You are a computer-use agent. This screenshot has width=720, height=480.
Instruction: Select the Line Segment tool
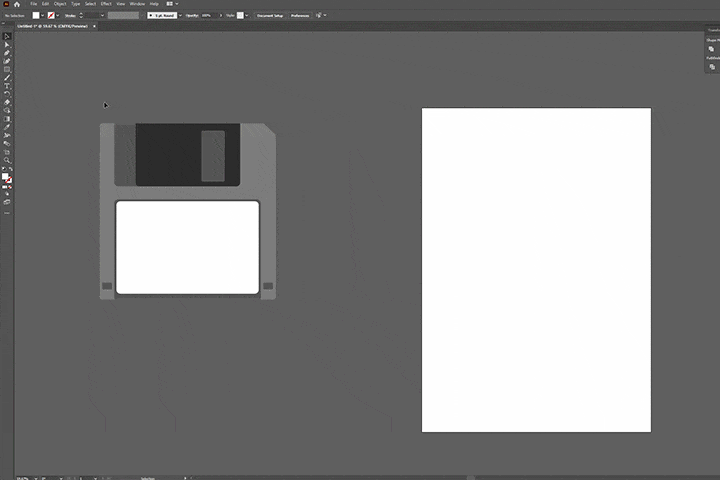coord(7,78)
